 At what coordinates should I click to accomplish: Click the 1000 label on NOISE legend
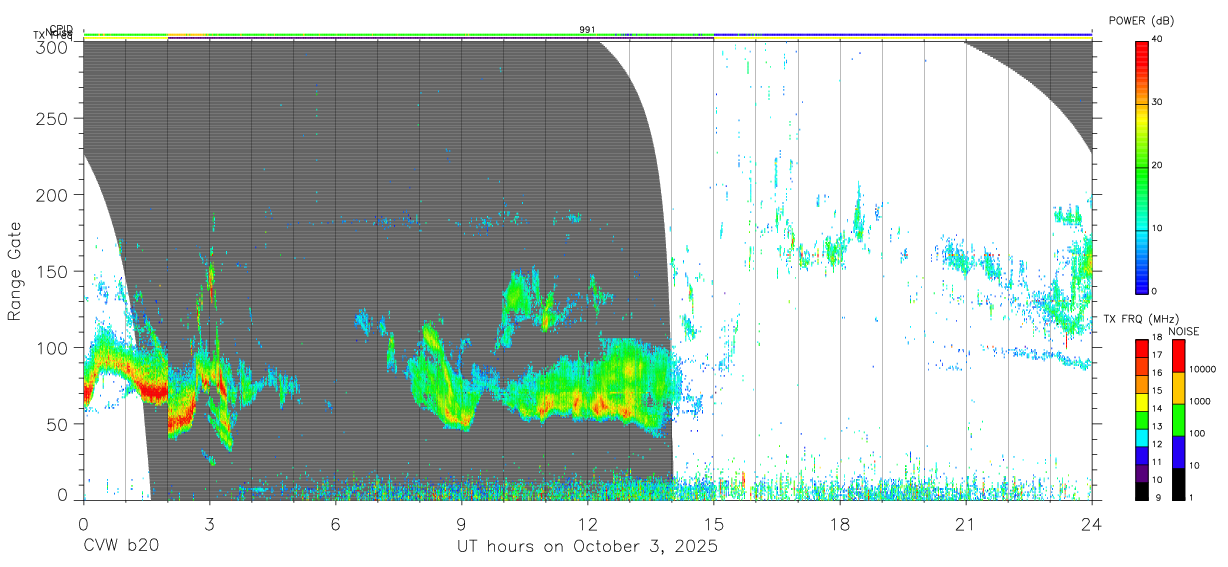coord(1201,401)
